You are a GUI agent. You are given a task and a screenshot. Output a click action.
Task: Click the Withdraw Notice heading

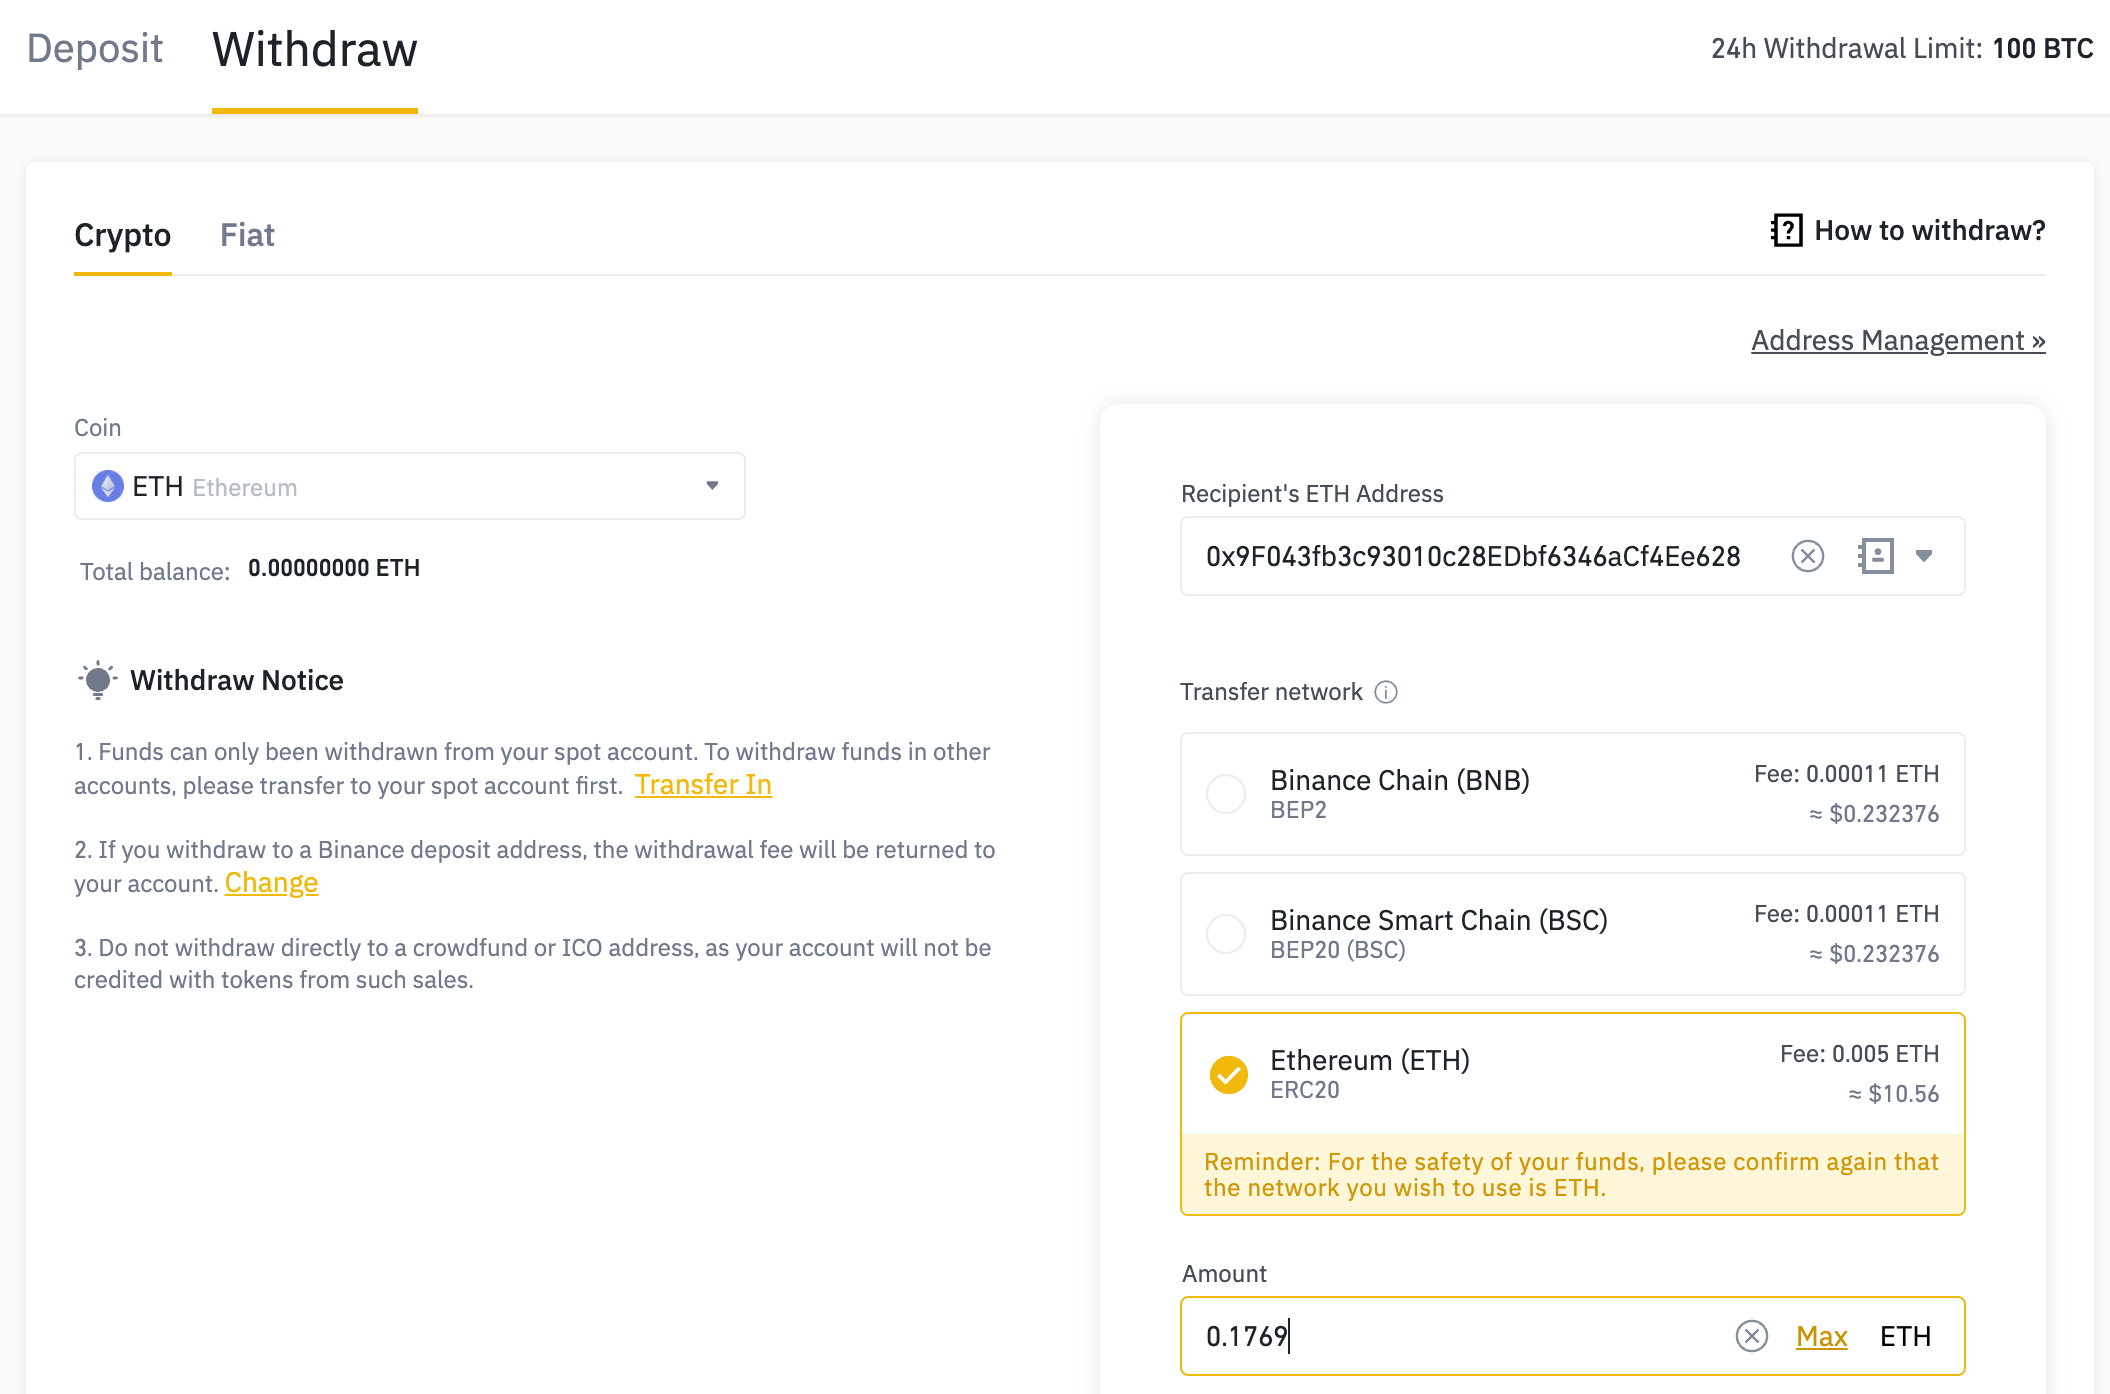pos(237,680)
